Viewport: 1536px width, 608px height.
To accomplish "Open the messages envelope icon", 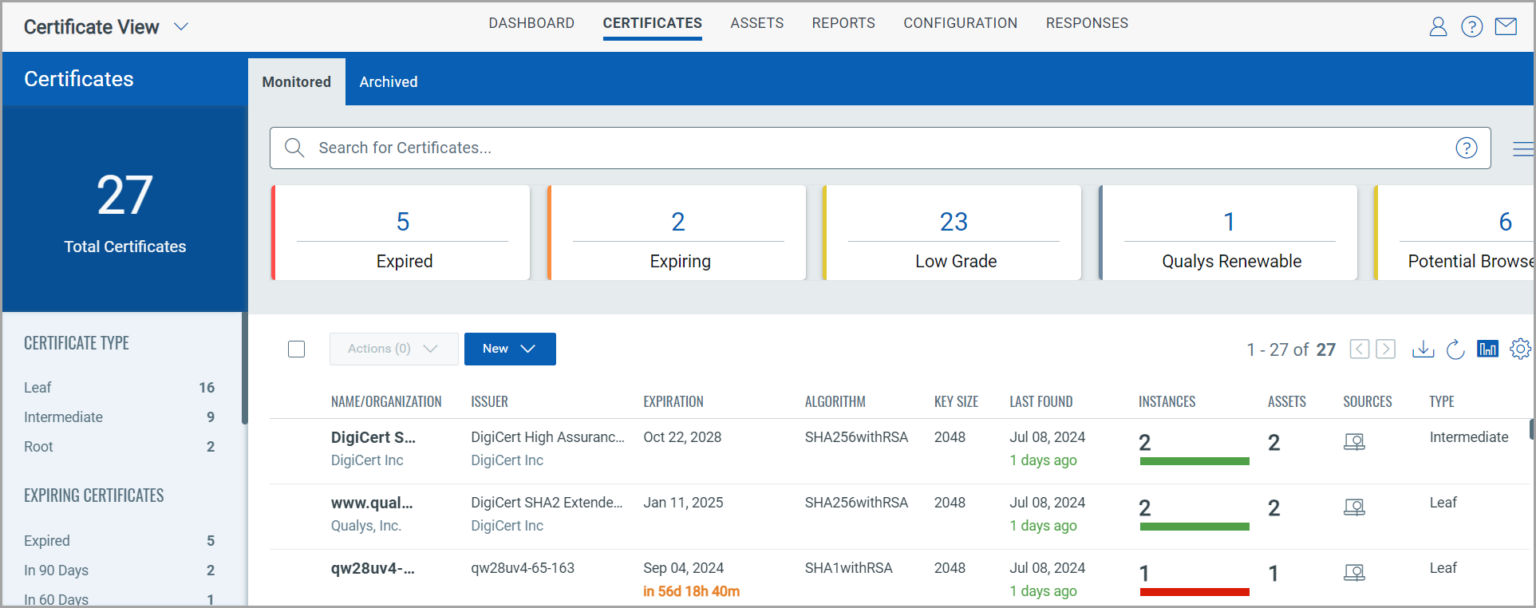I will [1506, 26].
